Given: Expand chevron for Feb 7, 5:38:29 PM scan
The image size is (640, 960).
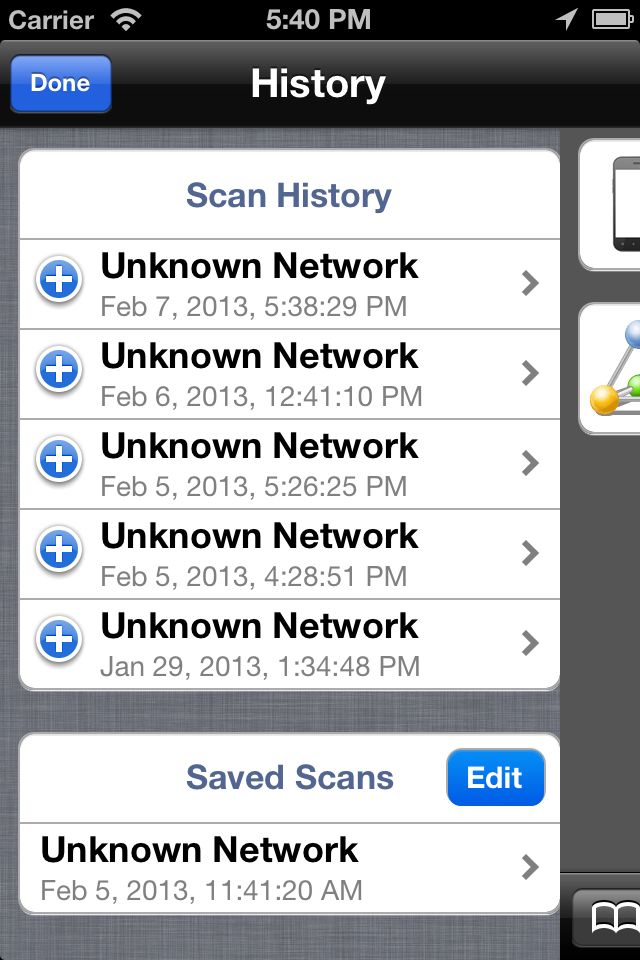Looking at the screenshot, I should [x=530, y=283].
